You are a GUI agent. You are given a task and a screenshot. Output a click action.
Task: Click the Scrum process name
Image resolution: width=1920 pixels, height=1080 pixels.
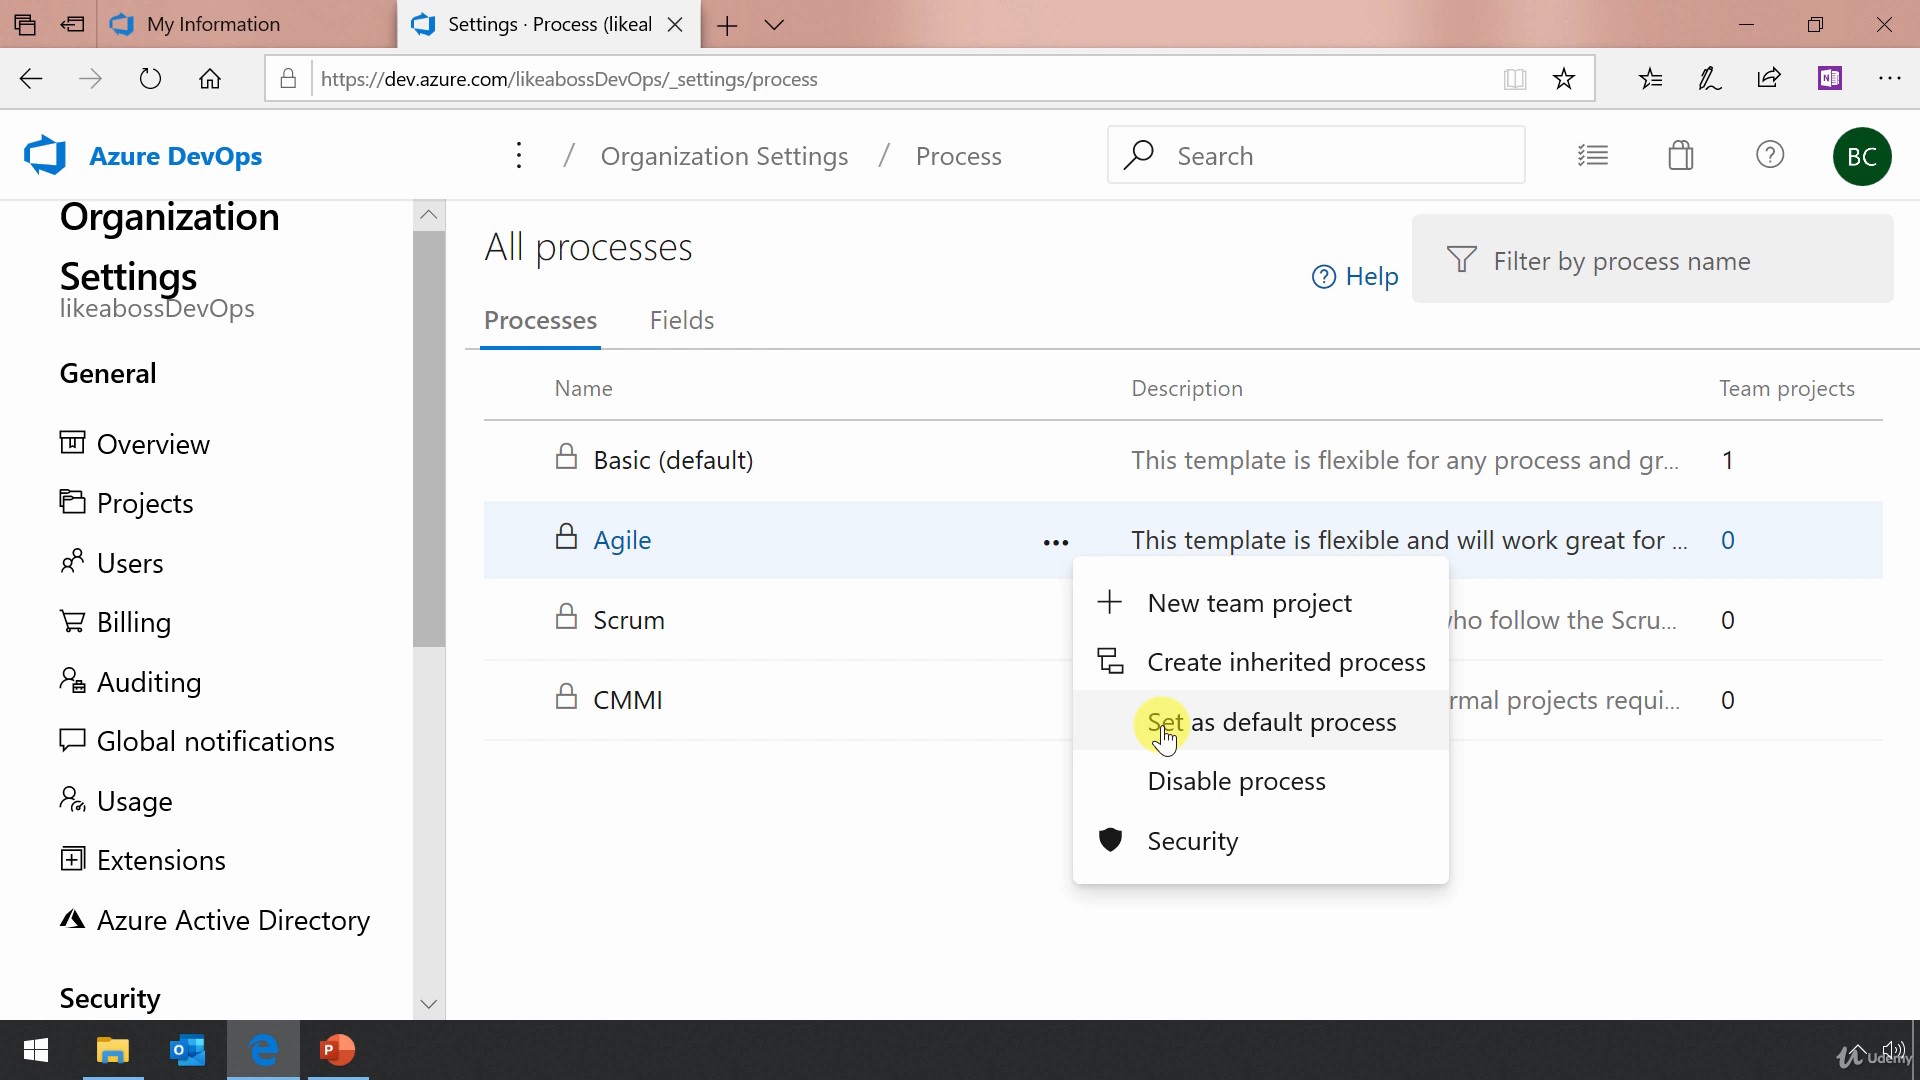(x=629, y=620)
